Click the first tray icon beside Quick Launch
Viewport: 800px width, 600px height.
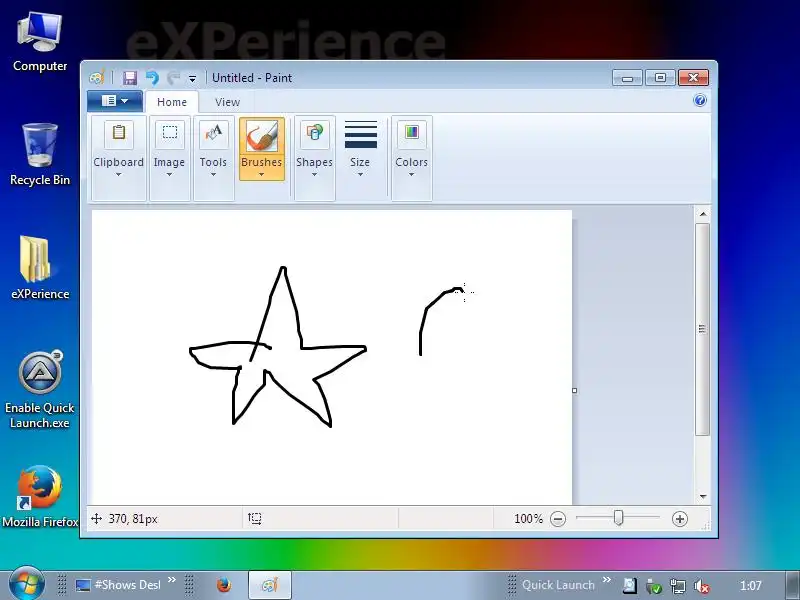(630, 586)
